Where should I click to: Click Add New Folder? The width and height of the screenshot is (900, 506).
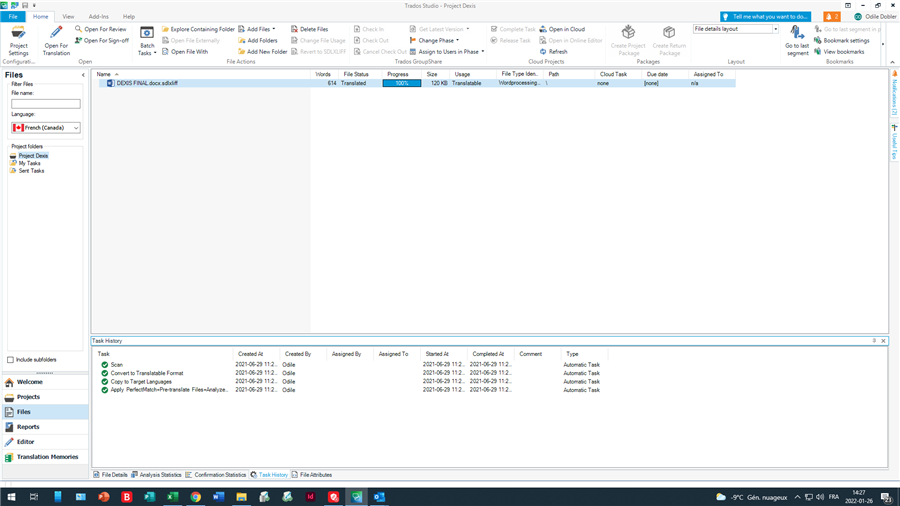click(262, 52)
